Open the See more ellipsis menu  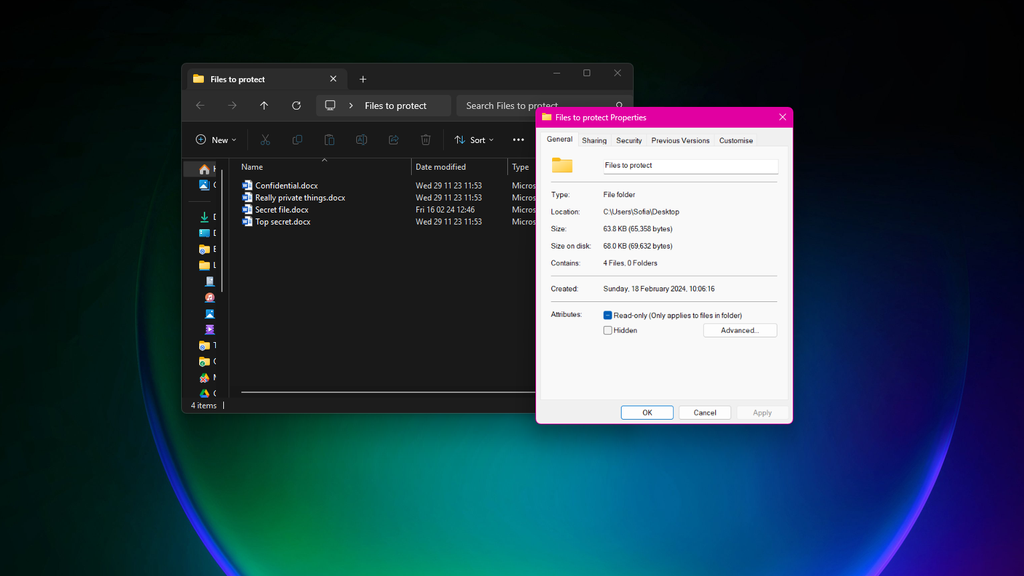[x=518, y=139]
